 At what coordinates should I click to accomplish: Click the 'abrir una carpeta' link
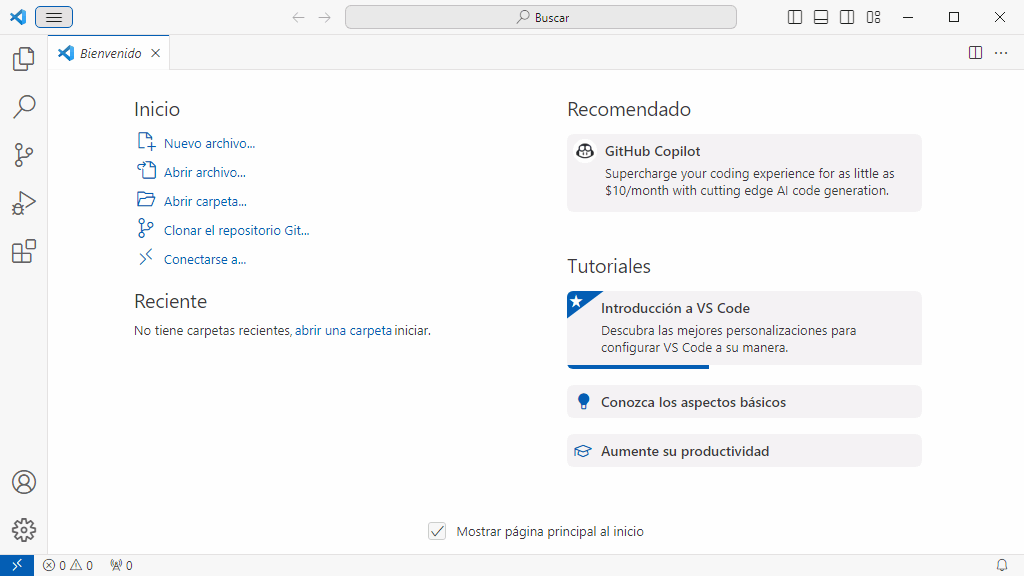(344, 330)
